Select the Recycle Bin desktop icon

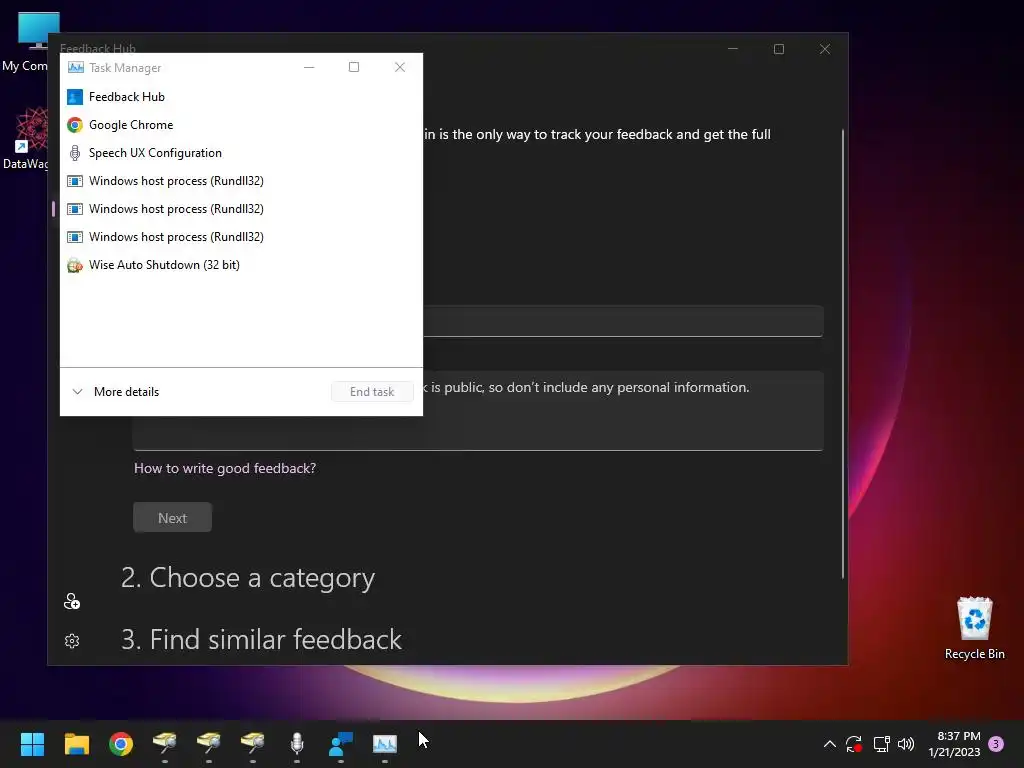[974, 629]
